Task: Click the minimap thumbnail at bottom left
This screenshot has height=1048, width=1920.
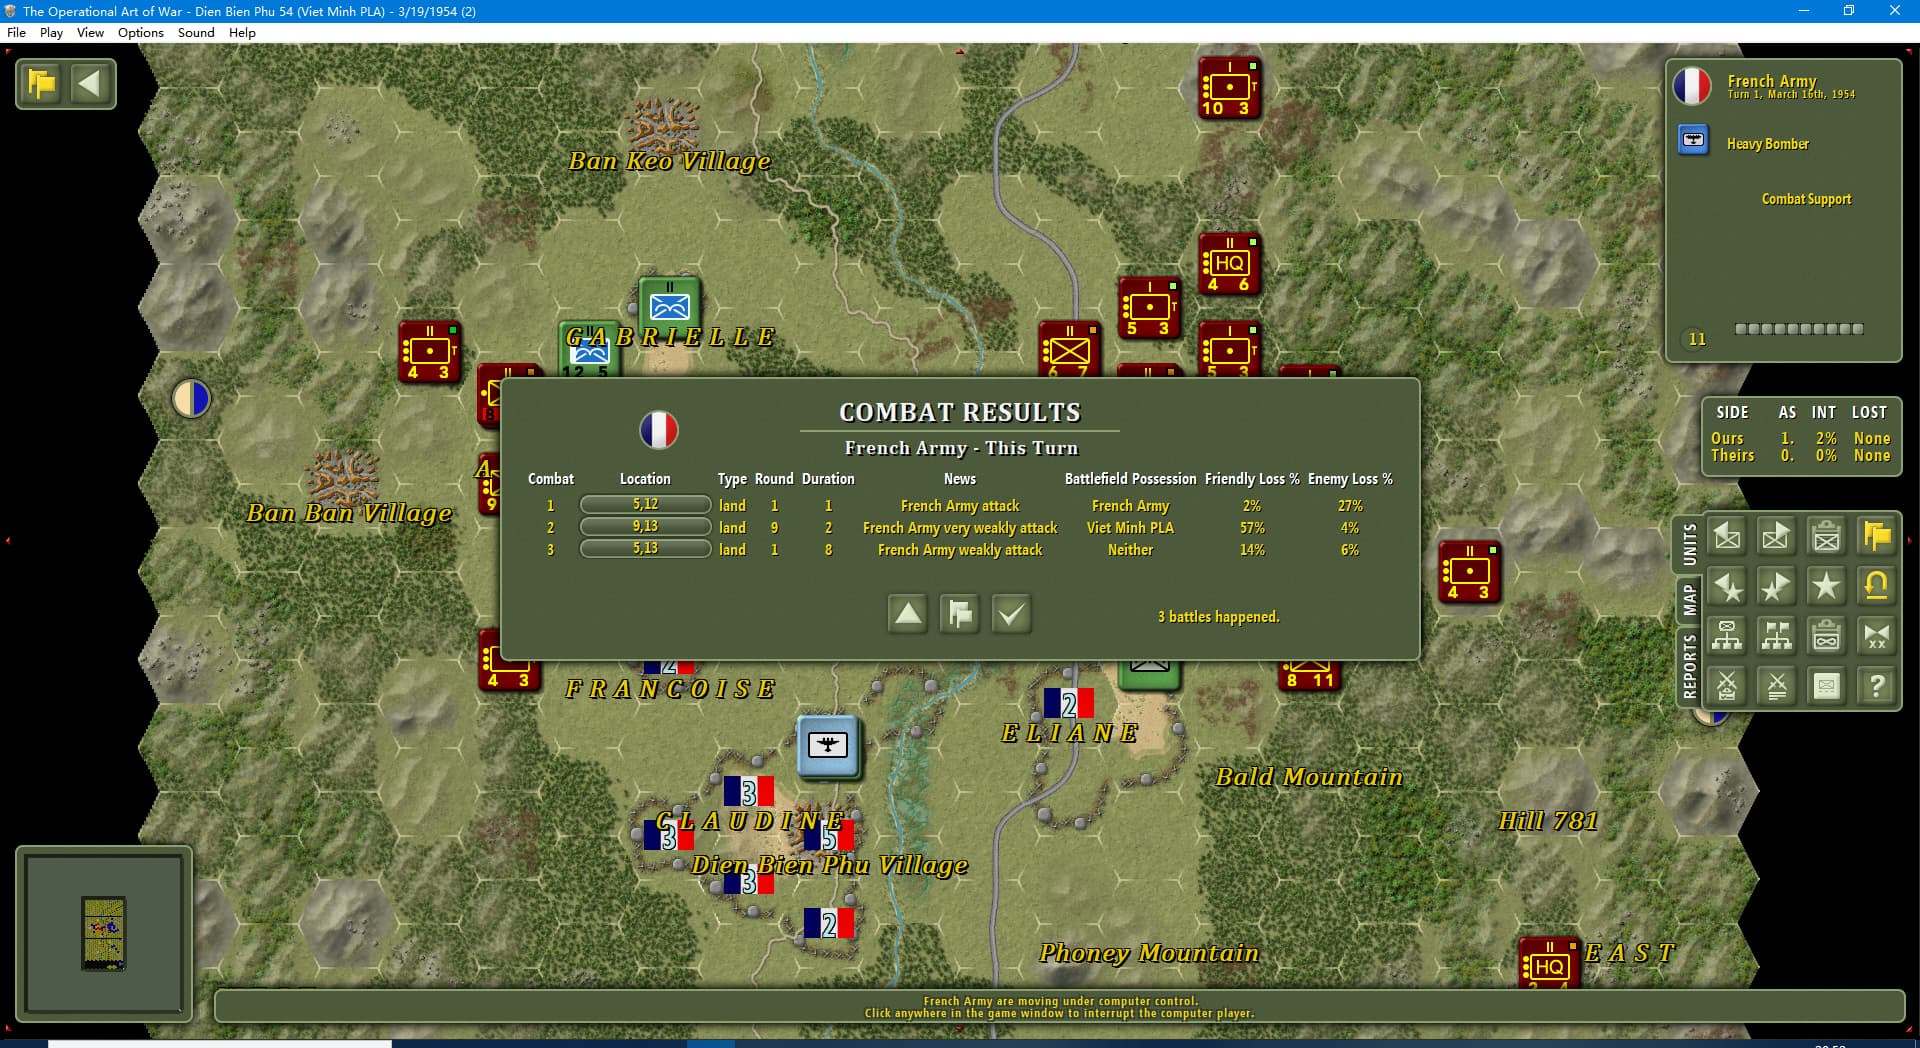Action: point(103,933)
